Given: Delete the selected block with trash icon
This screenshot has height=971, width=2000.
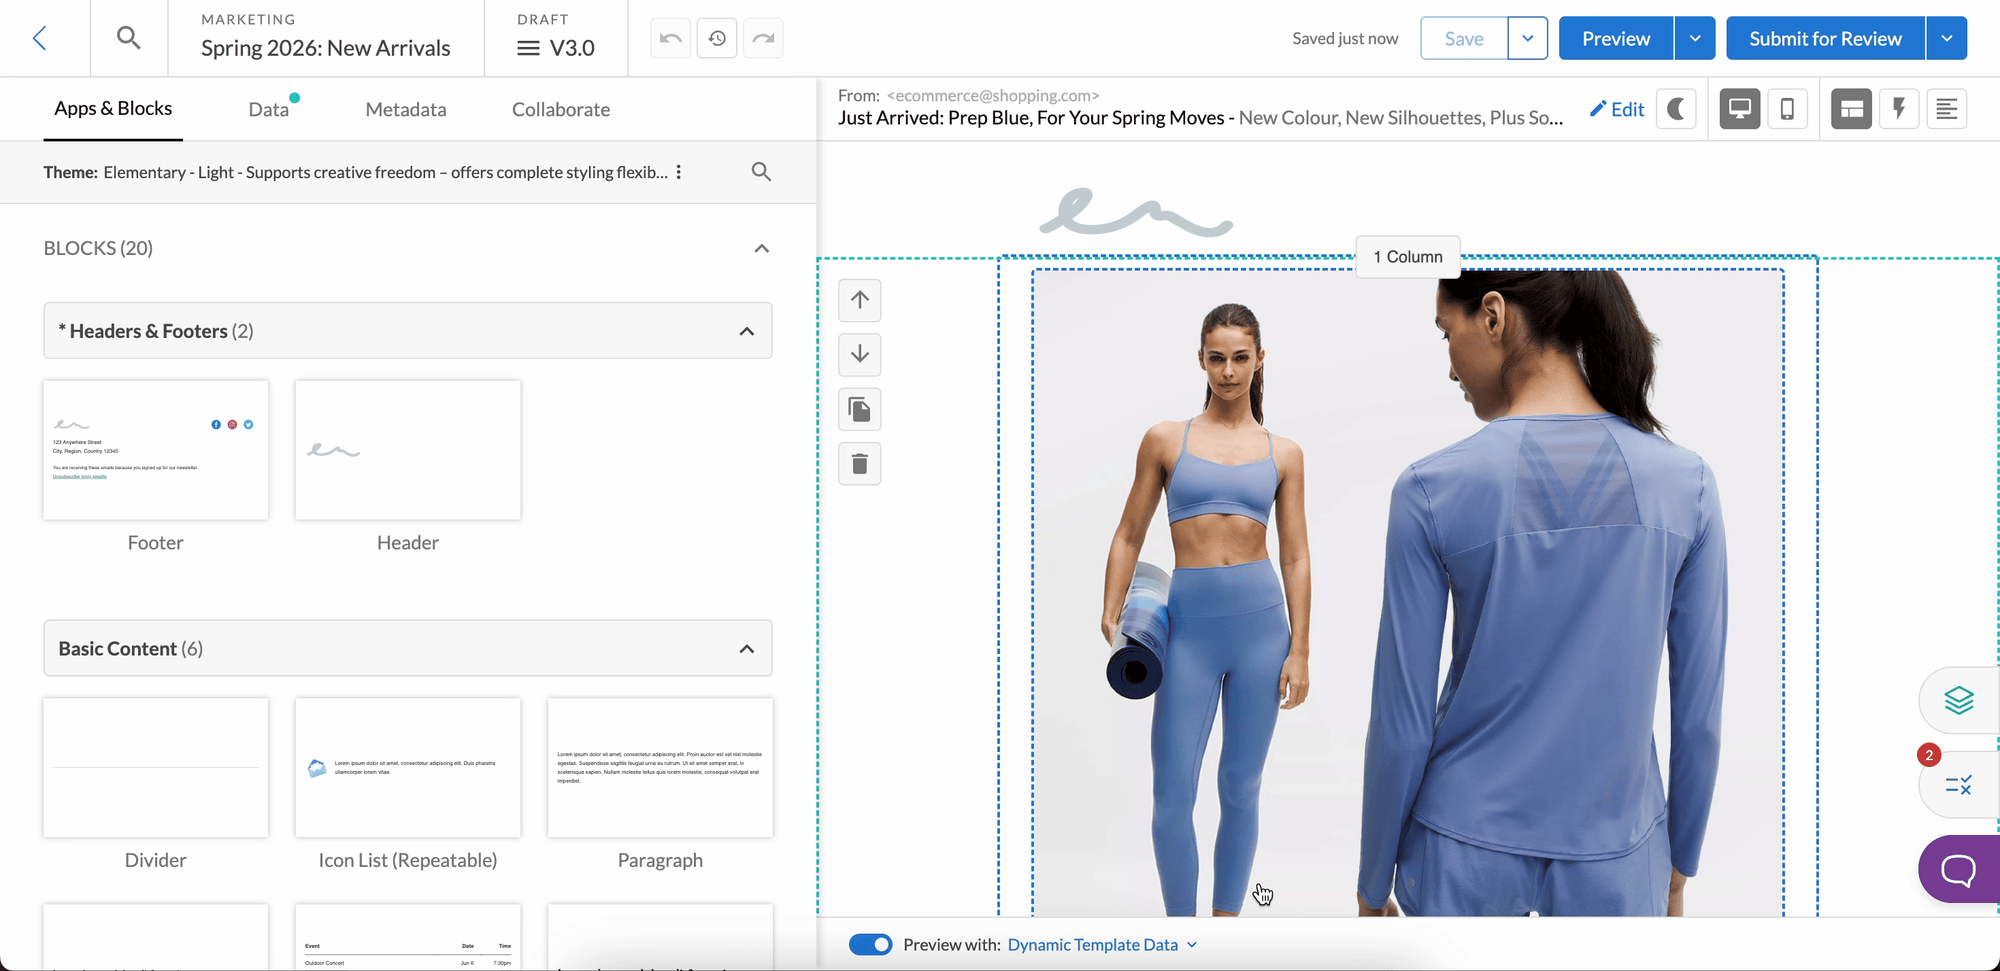Looking at the screenshot, I should [x=860, y=463].
